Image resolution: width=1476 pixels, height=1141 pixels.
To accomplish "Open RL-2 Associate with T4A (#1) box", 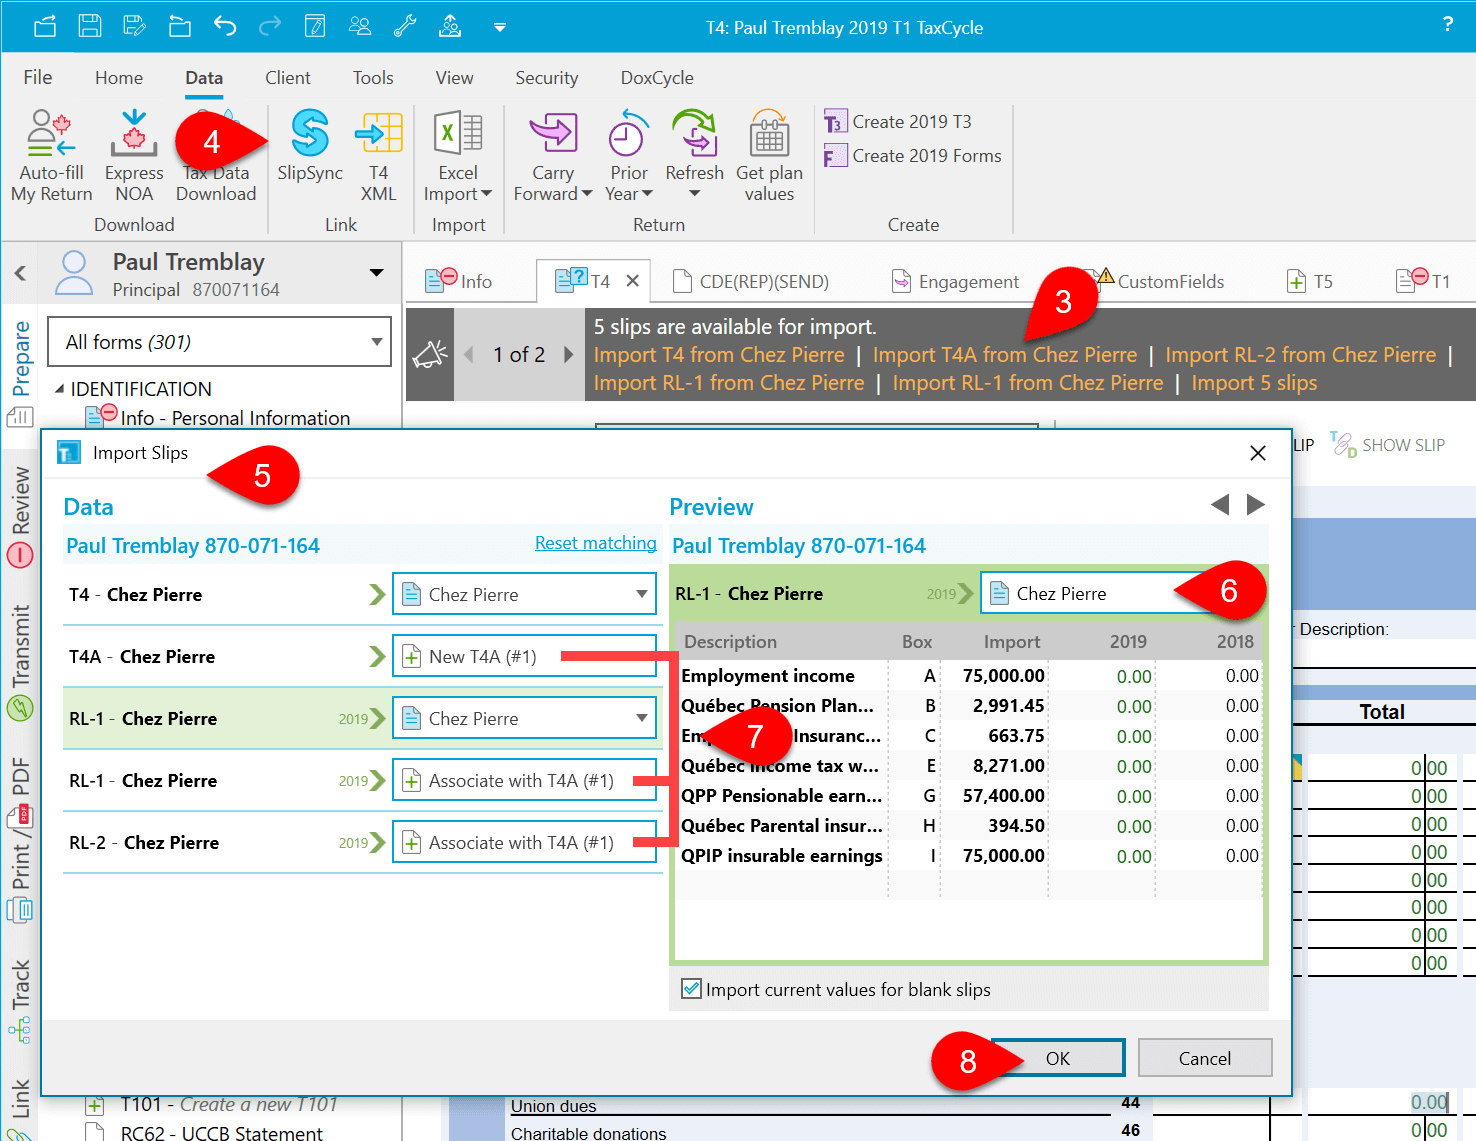I will (x=524, y=842).
